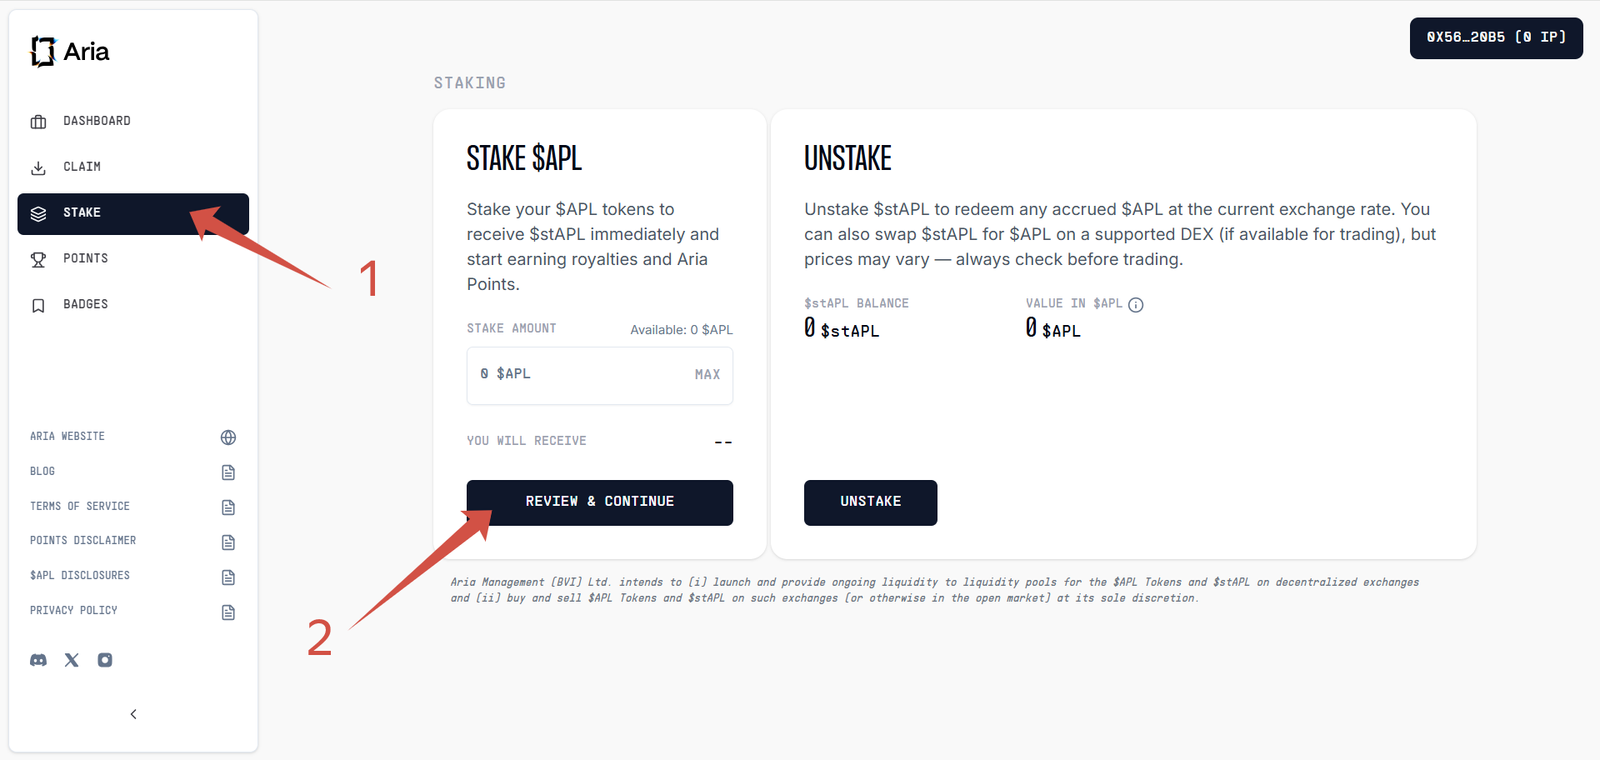Open the Instagram icon link
The image size is (1600, 760).
(x=105, y=660)
